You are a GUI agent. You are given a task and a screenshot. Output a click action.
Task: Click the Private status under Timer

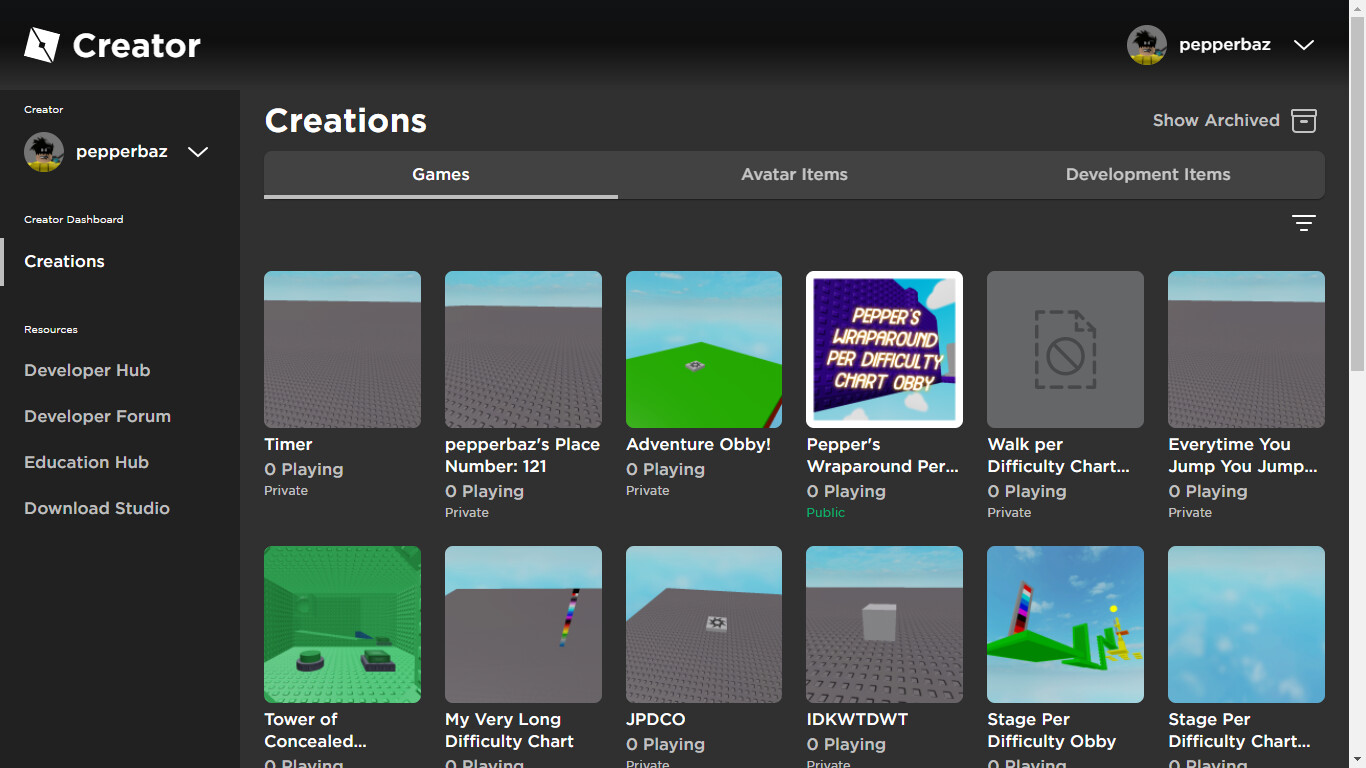coord(285,490)
